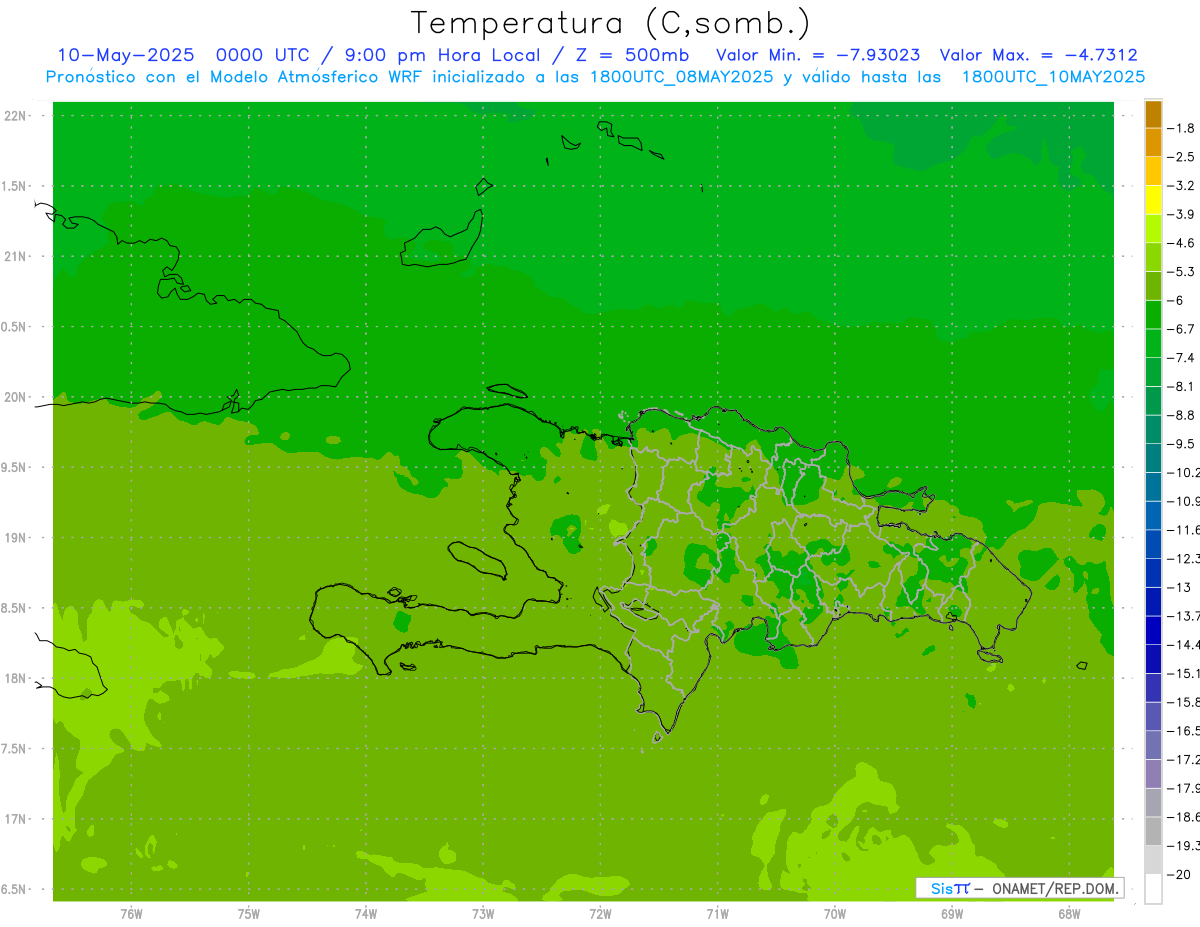Click the gray swatch between -18.6 and -19.3
1200x927 pixels.
point(1153,831)
